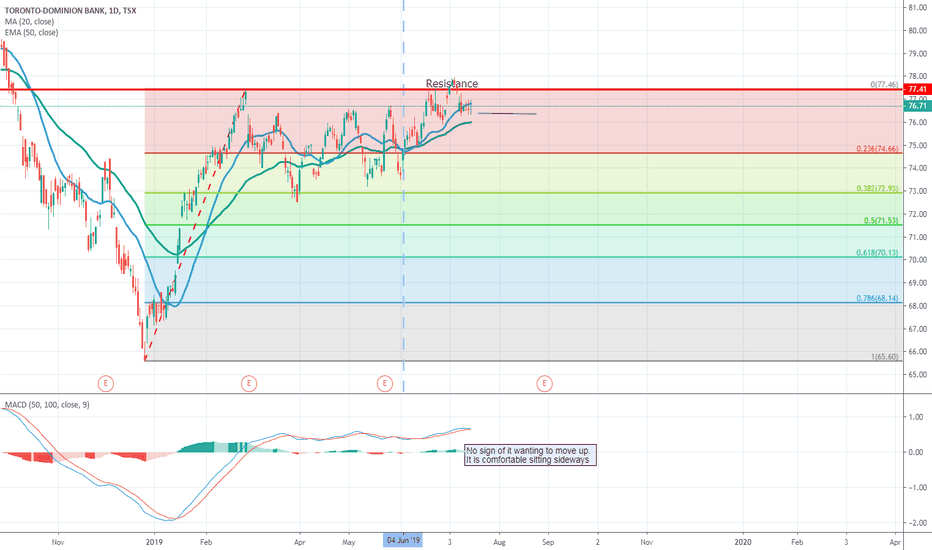This screenshot has width=932, height=550.
Task: Select the MACD (50, 100, close, 9) legend
Action: [47, 405]
